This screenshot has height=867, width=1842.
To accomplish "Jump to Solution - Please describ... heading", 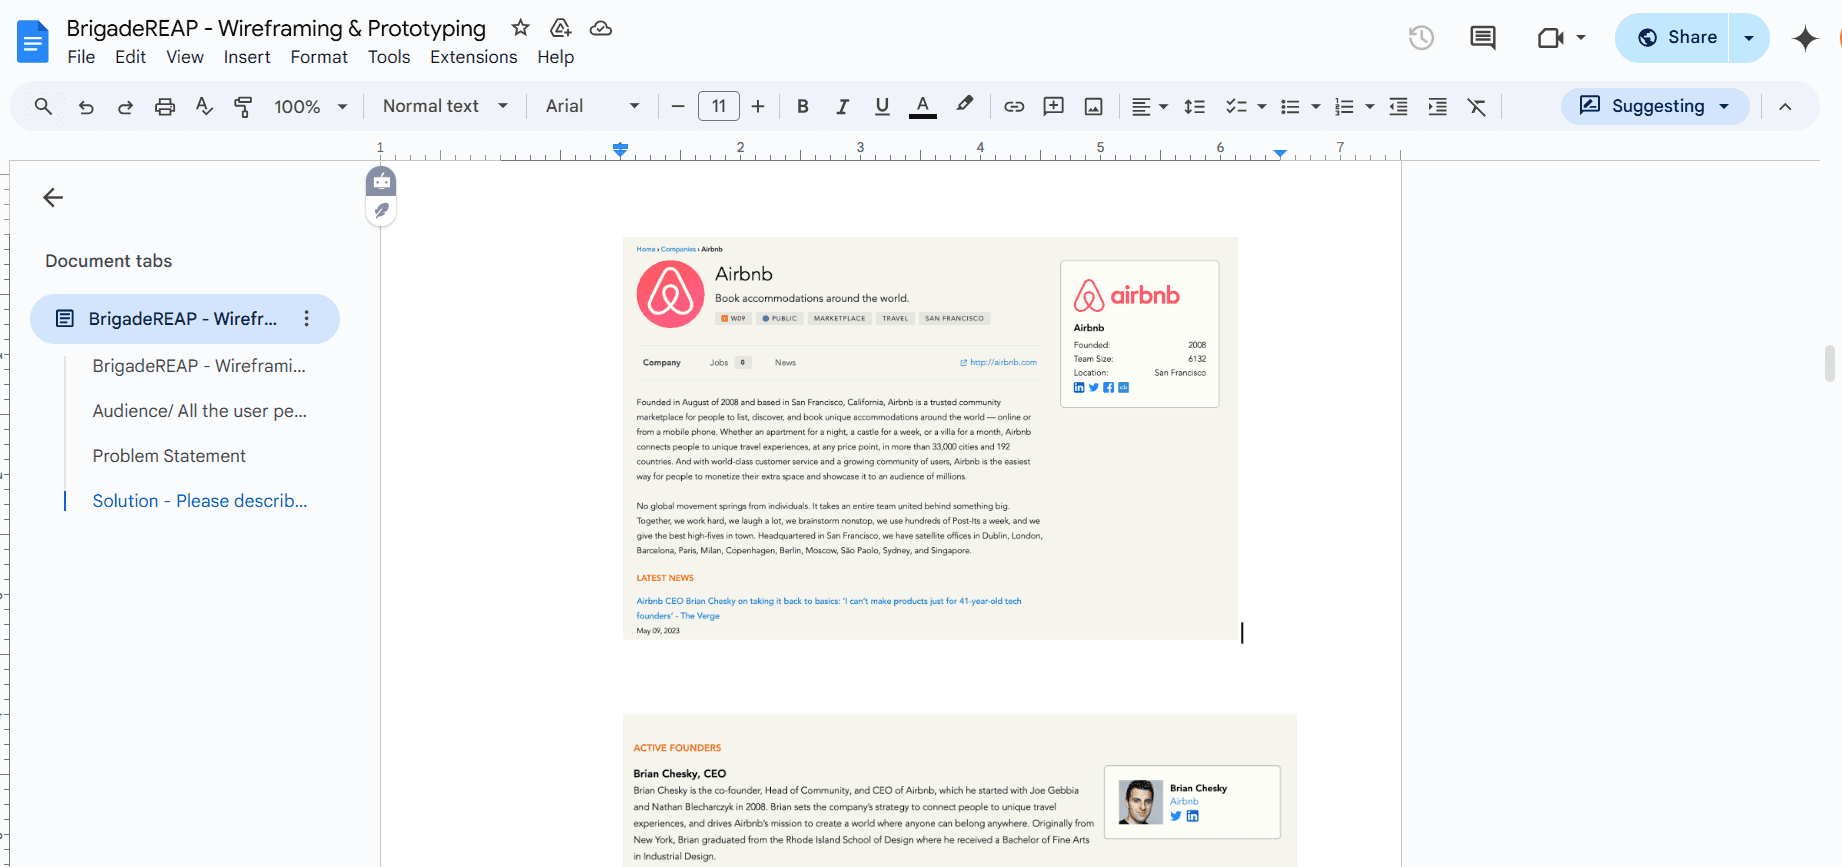I will (200, 501).
